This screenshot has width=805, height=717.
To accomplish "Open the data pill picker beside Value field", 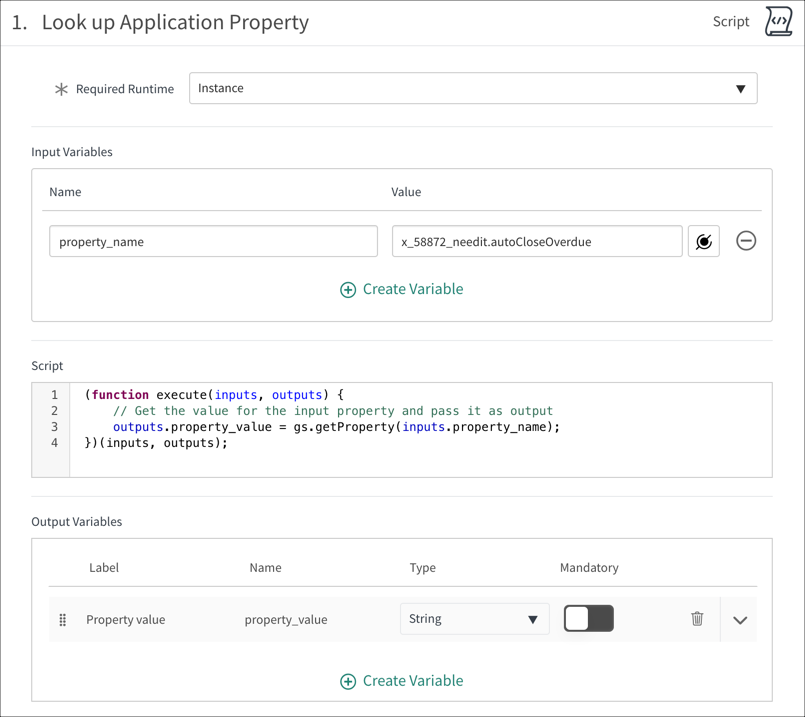I will coord(703,241).
